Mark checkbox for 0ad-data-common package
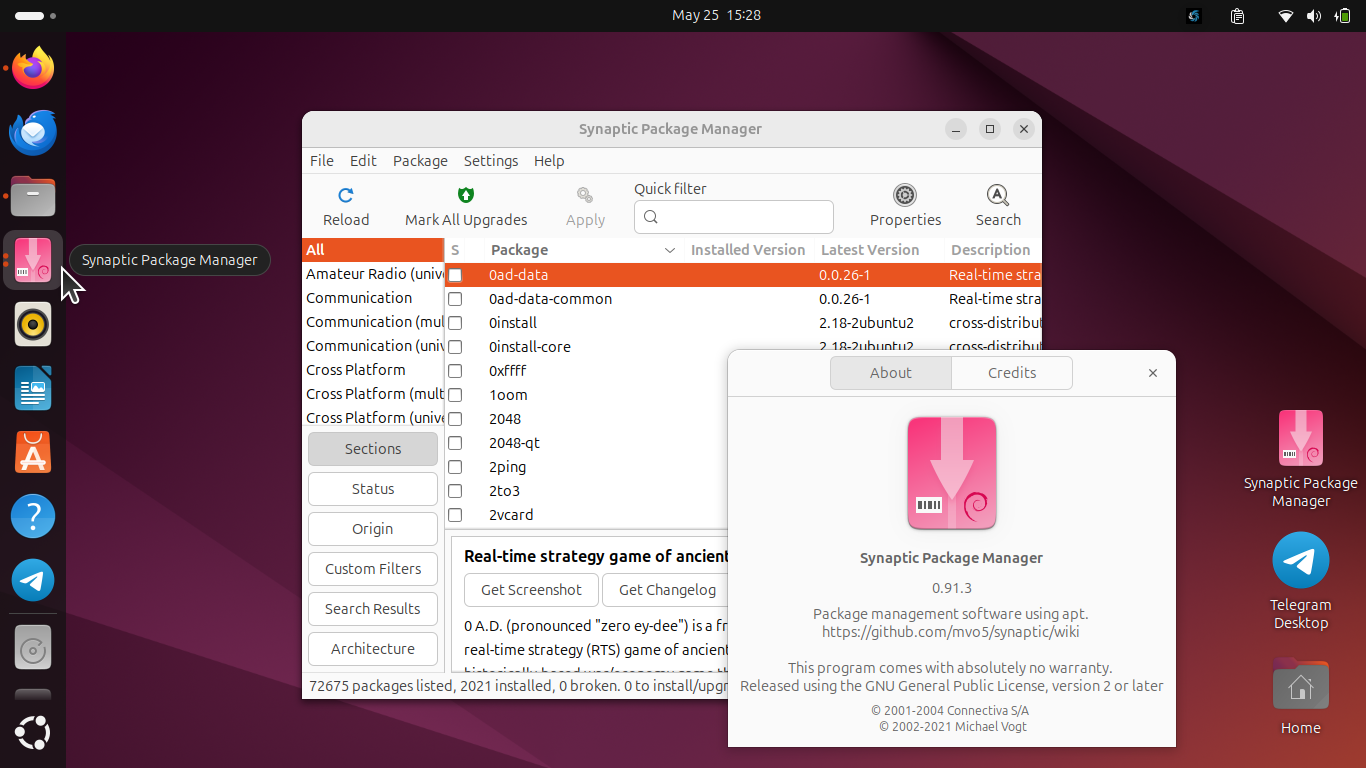Image resolution: width=1366 pixels, height=768 pixels. click(455, 299)
